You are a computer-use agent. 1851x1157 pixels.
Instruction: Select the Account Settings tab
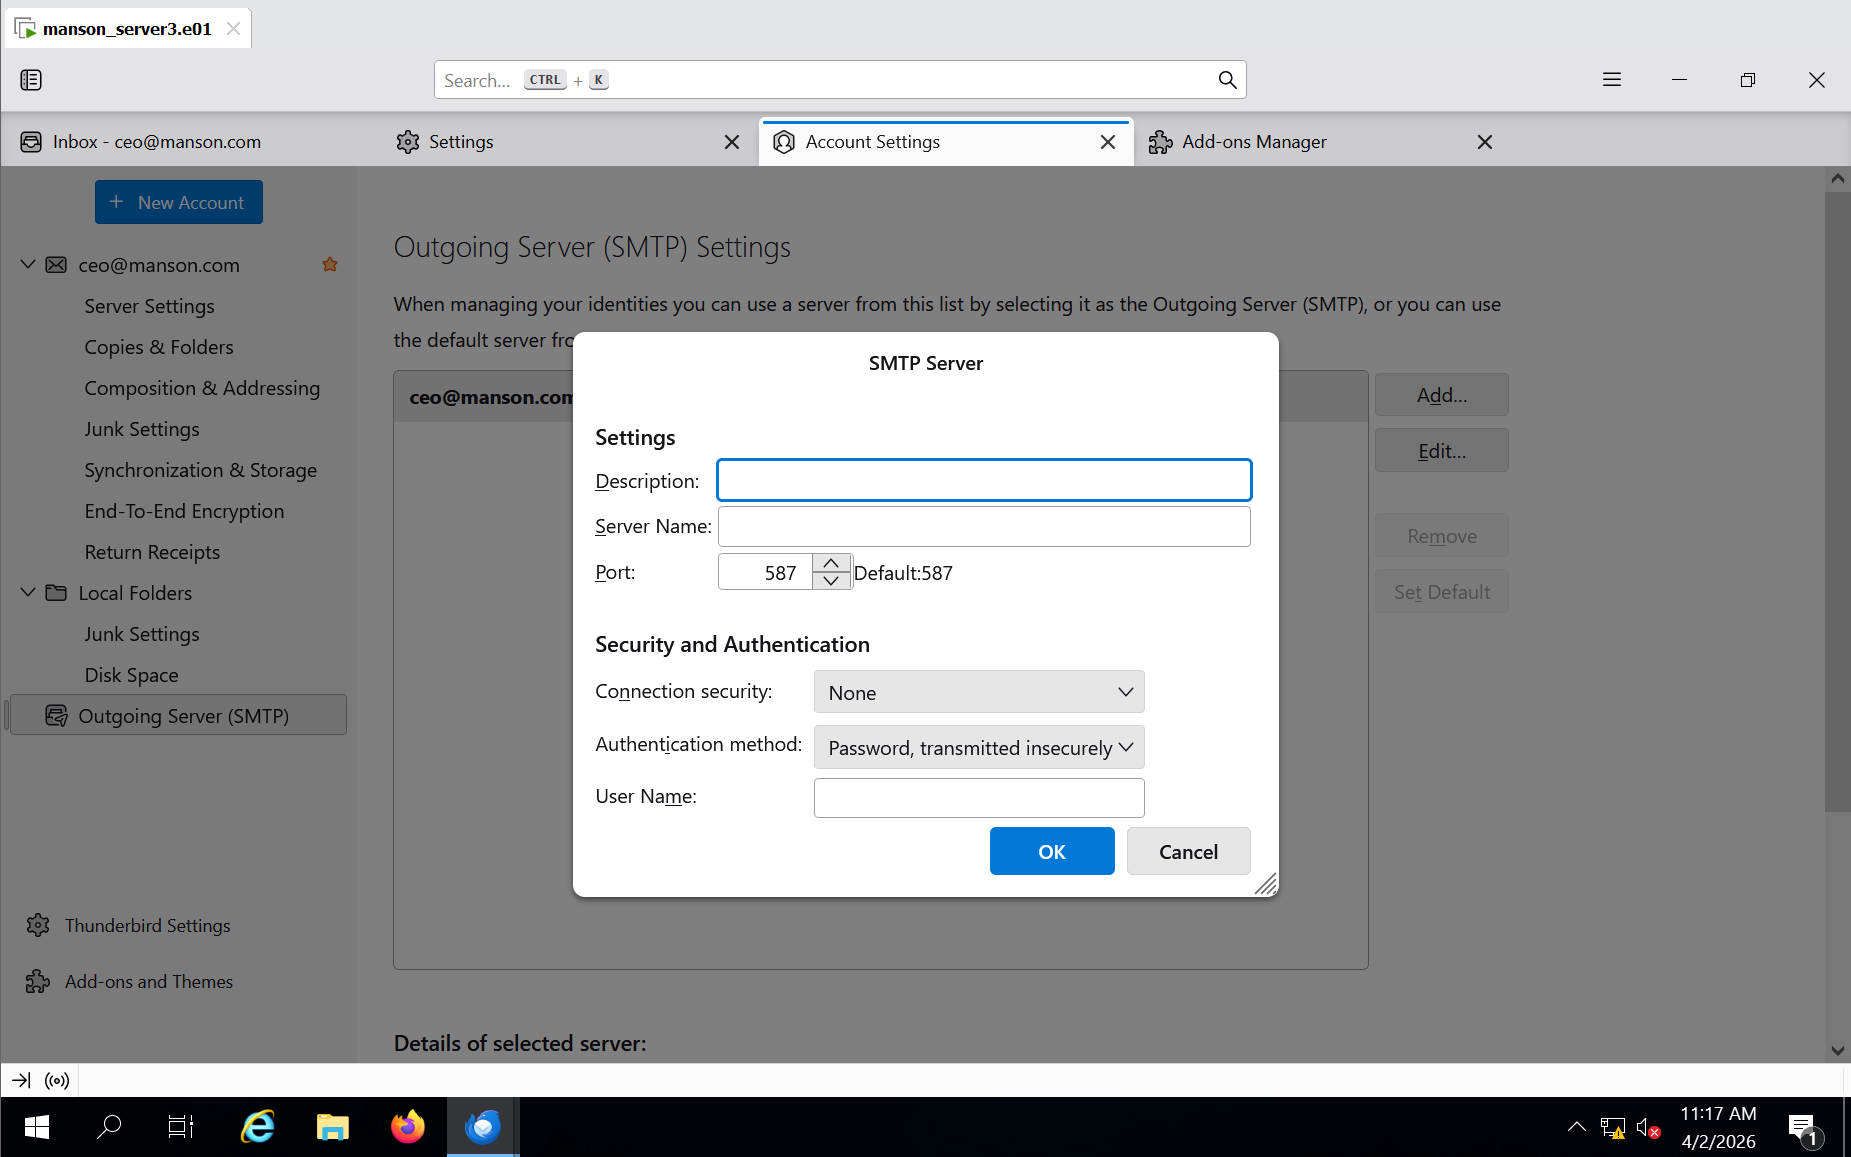coord(945,142)
